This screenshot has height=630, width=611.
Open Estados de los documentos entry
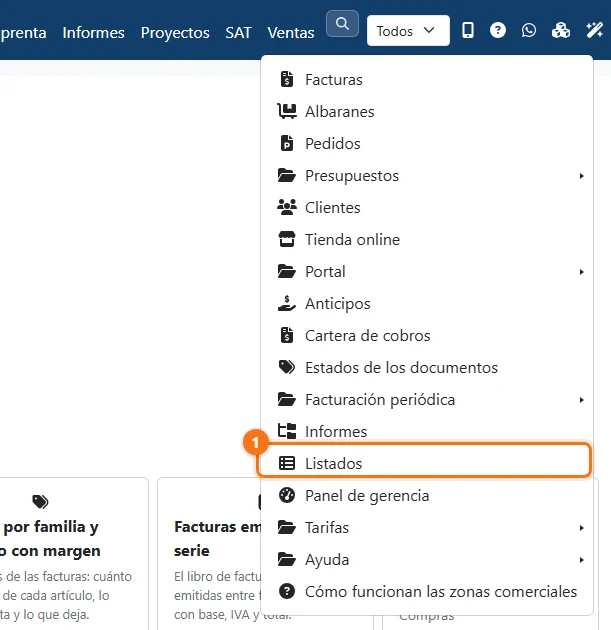[427, 368]
